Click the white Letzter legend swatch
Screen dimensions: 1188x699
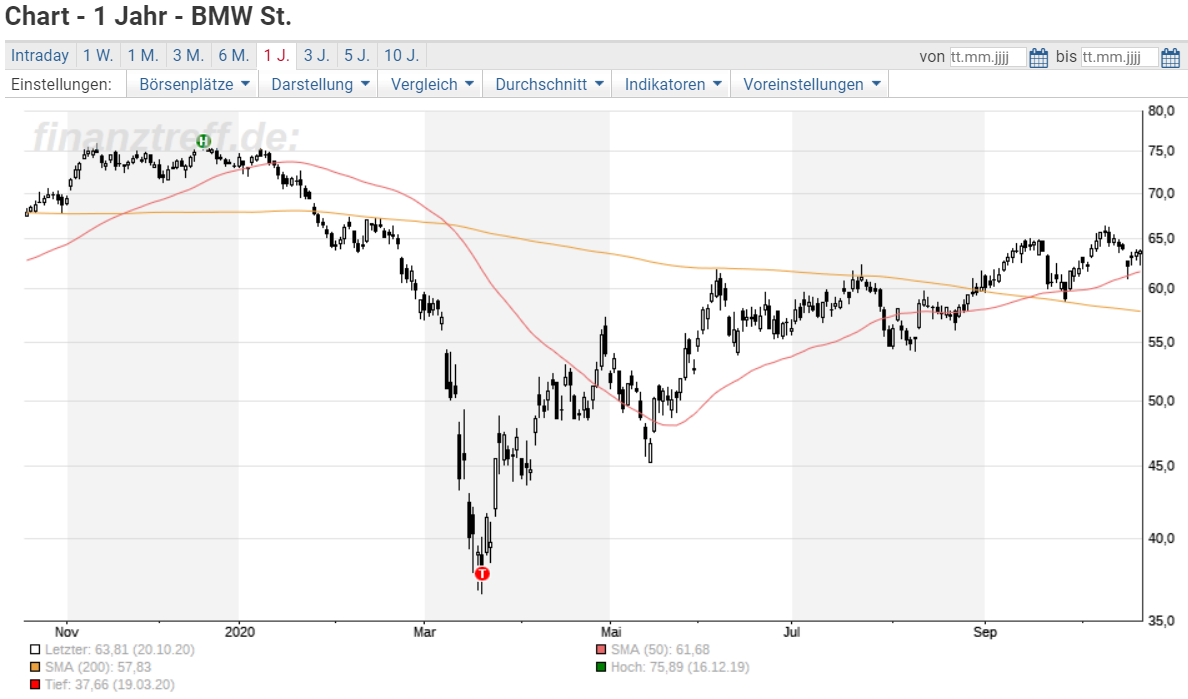(35, 650)
